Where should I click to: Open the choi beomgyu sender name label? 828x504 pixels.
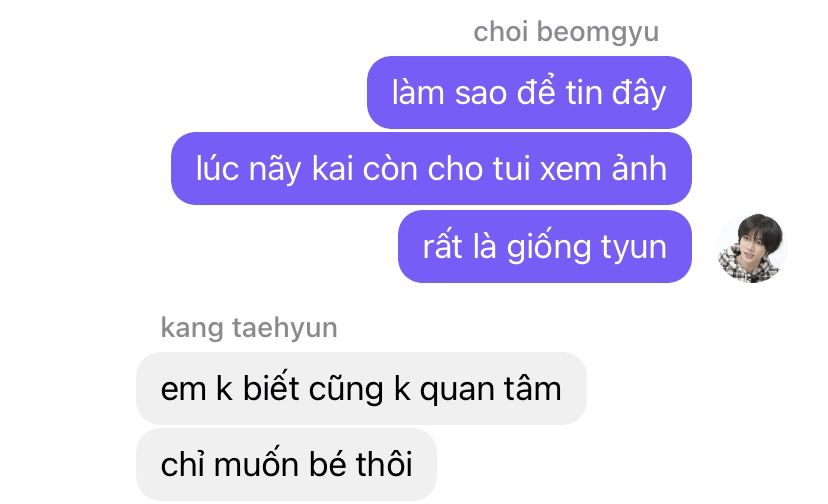(x=566, y=32)
